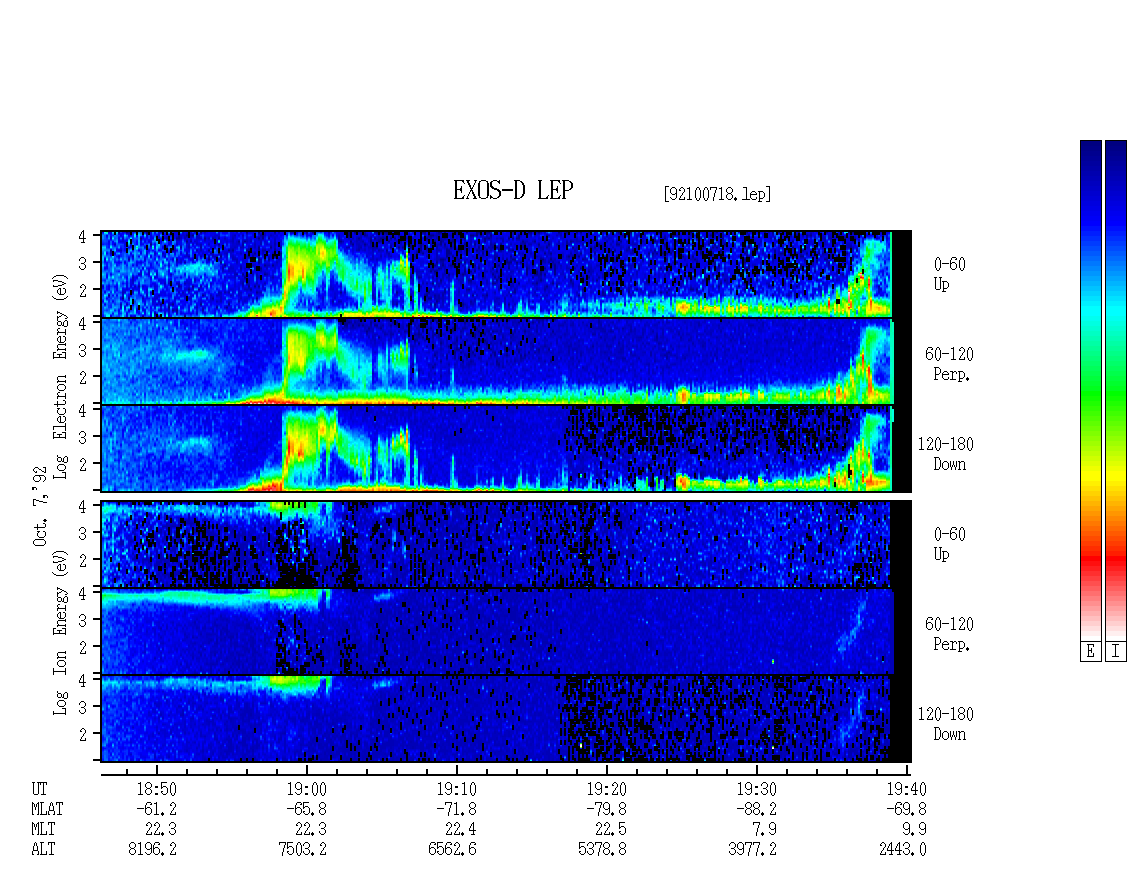Screen dimensions: 1130x875
Task: Click the 120-180 Down label beside the electron panel
Action: tap(946, 454)
